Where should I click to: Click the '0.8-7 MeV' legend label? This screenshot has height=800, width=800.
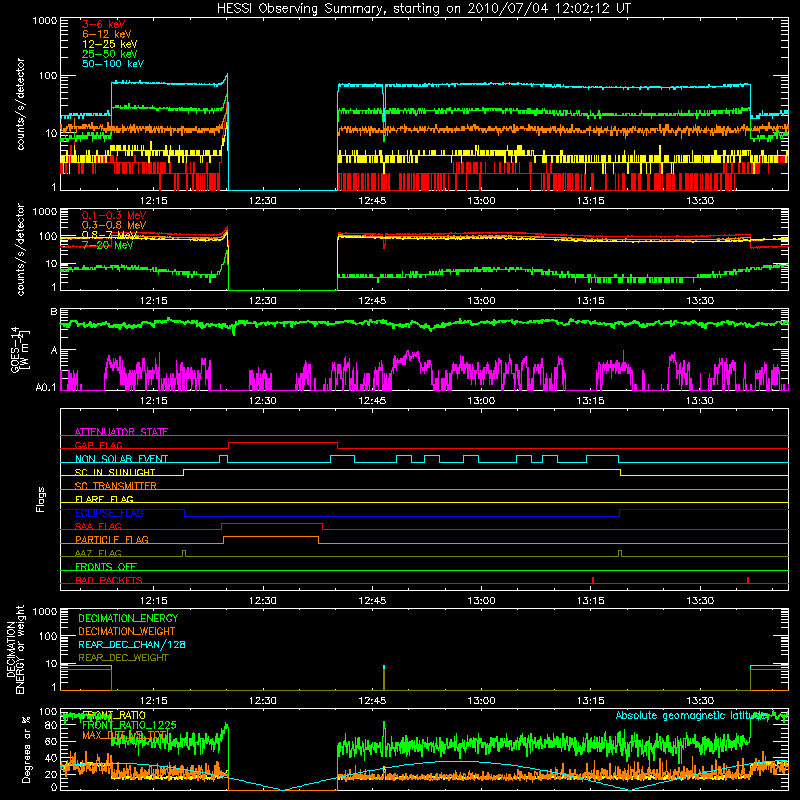click(x=110, y=235)
